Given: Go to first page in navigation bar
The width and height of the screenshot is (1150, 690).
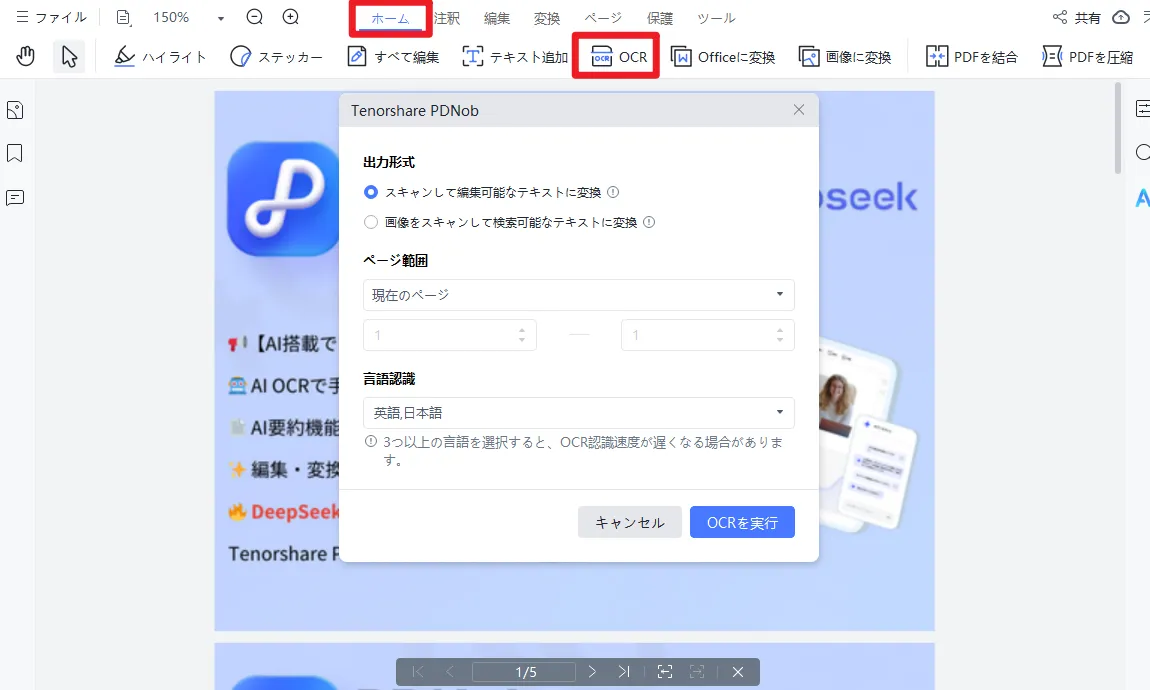Looking at the screenshot, I should click(418, 672).
